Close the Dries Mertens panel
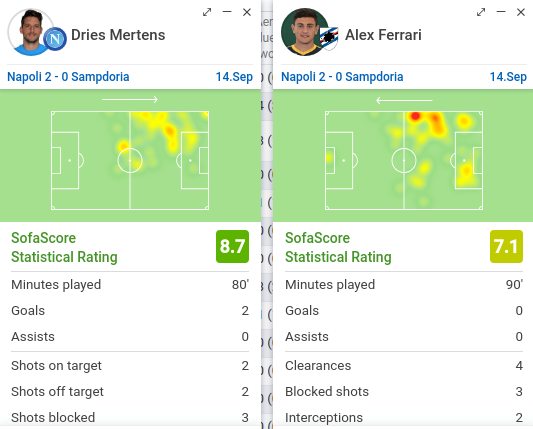 pos(247,12)
